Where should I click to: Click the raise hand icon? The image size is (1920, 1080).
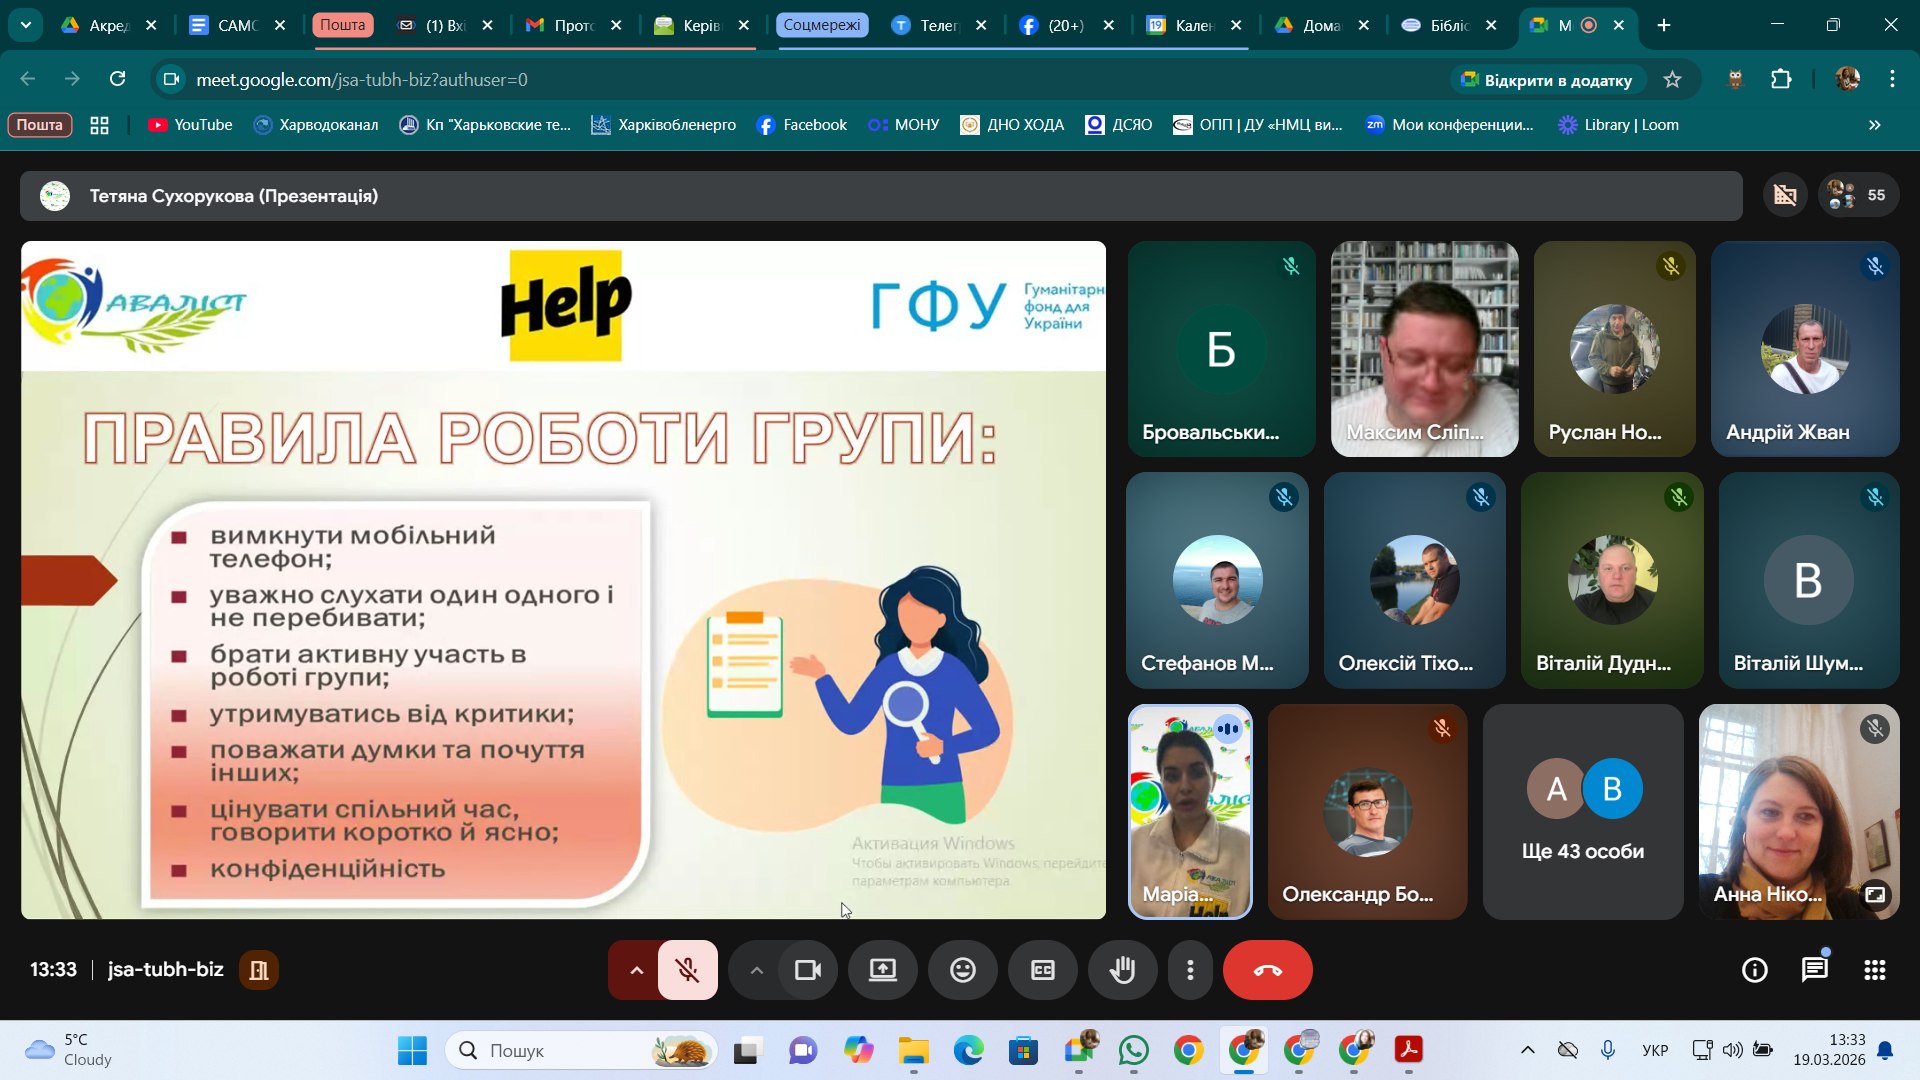(1122, 970)
